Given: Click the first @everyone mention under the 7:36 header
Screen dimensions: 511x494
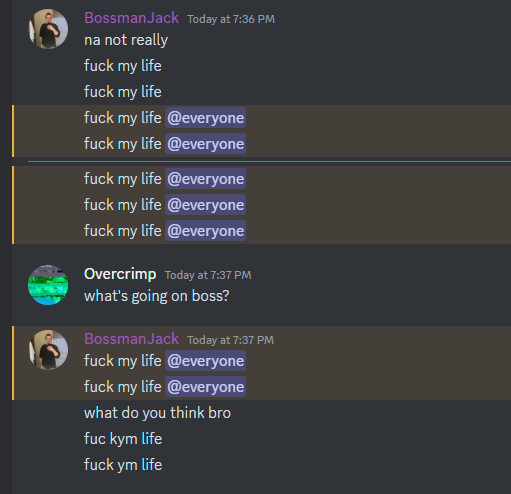Looking at the screenshot, I should 205,118.
